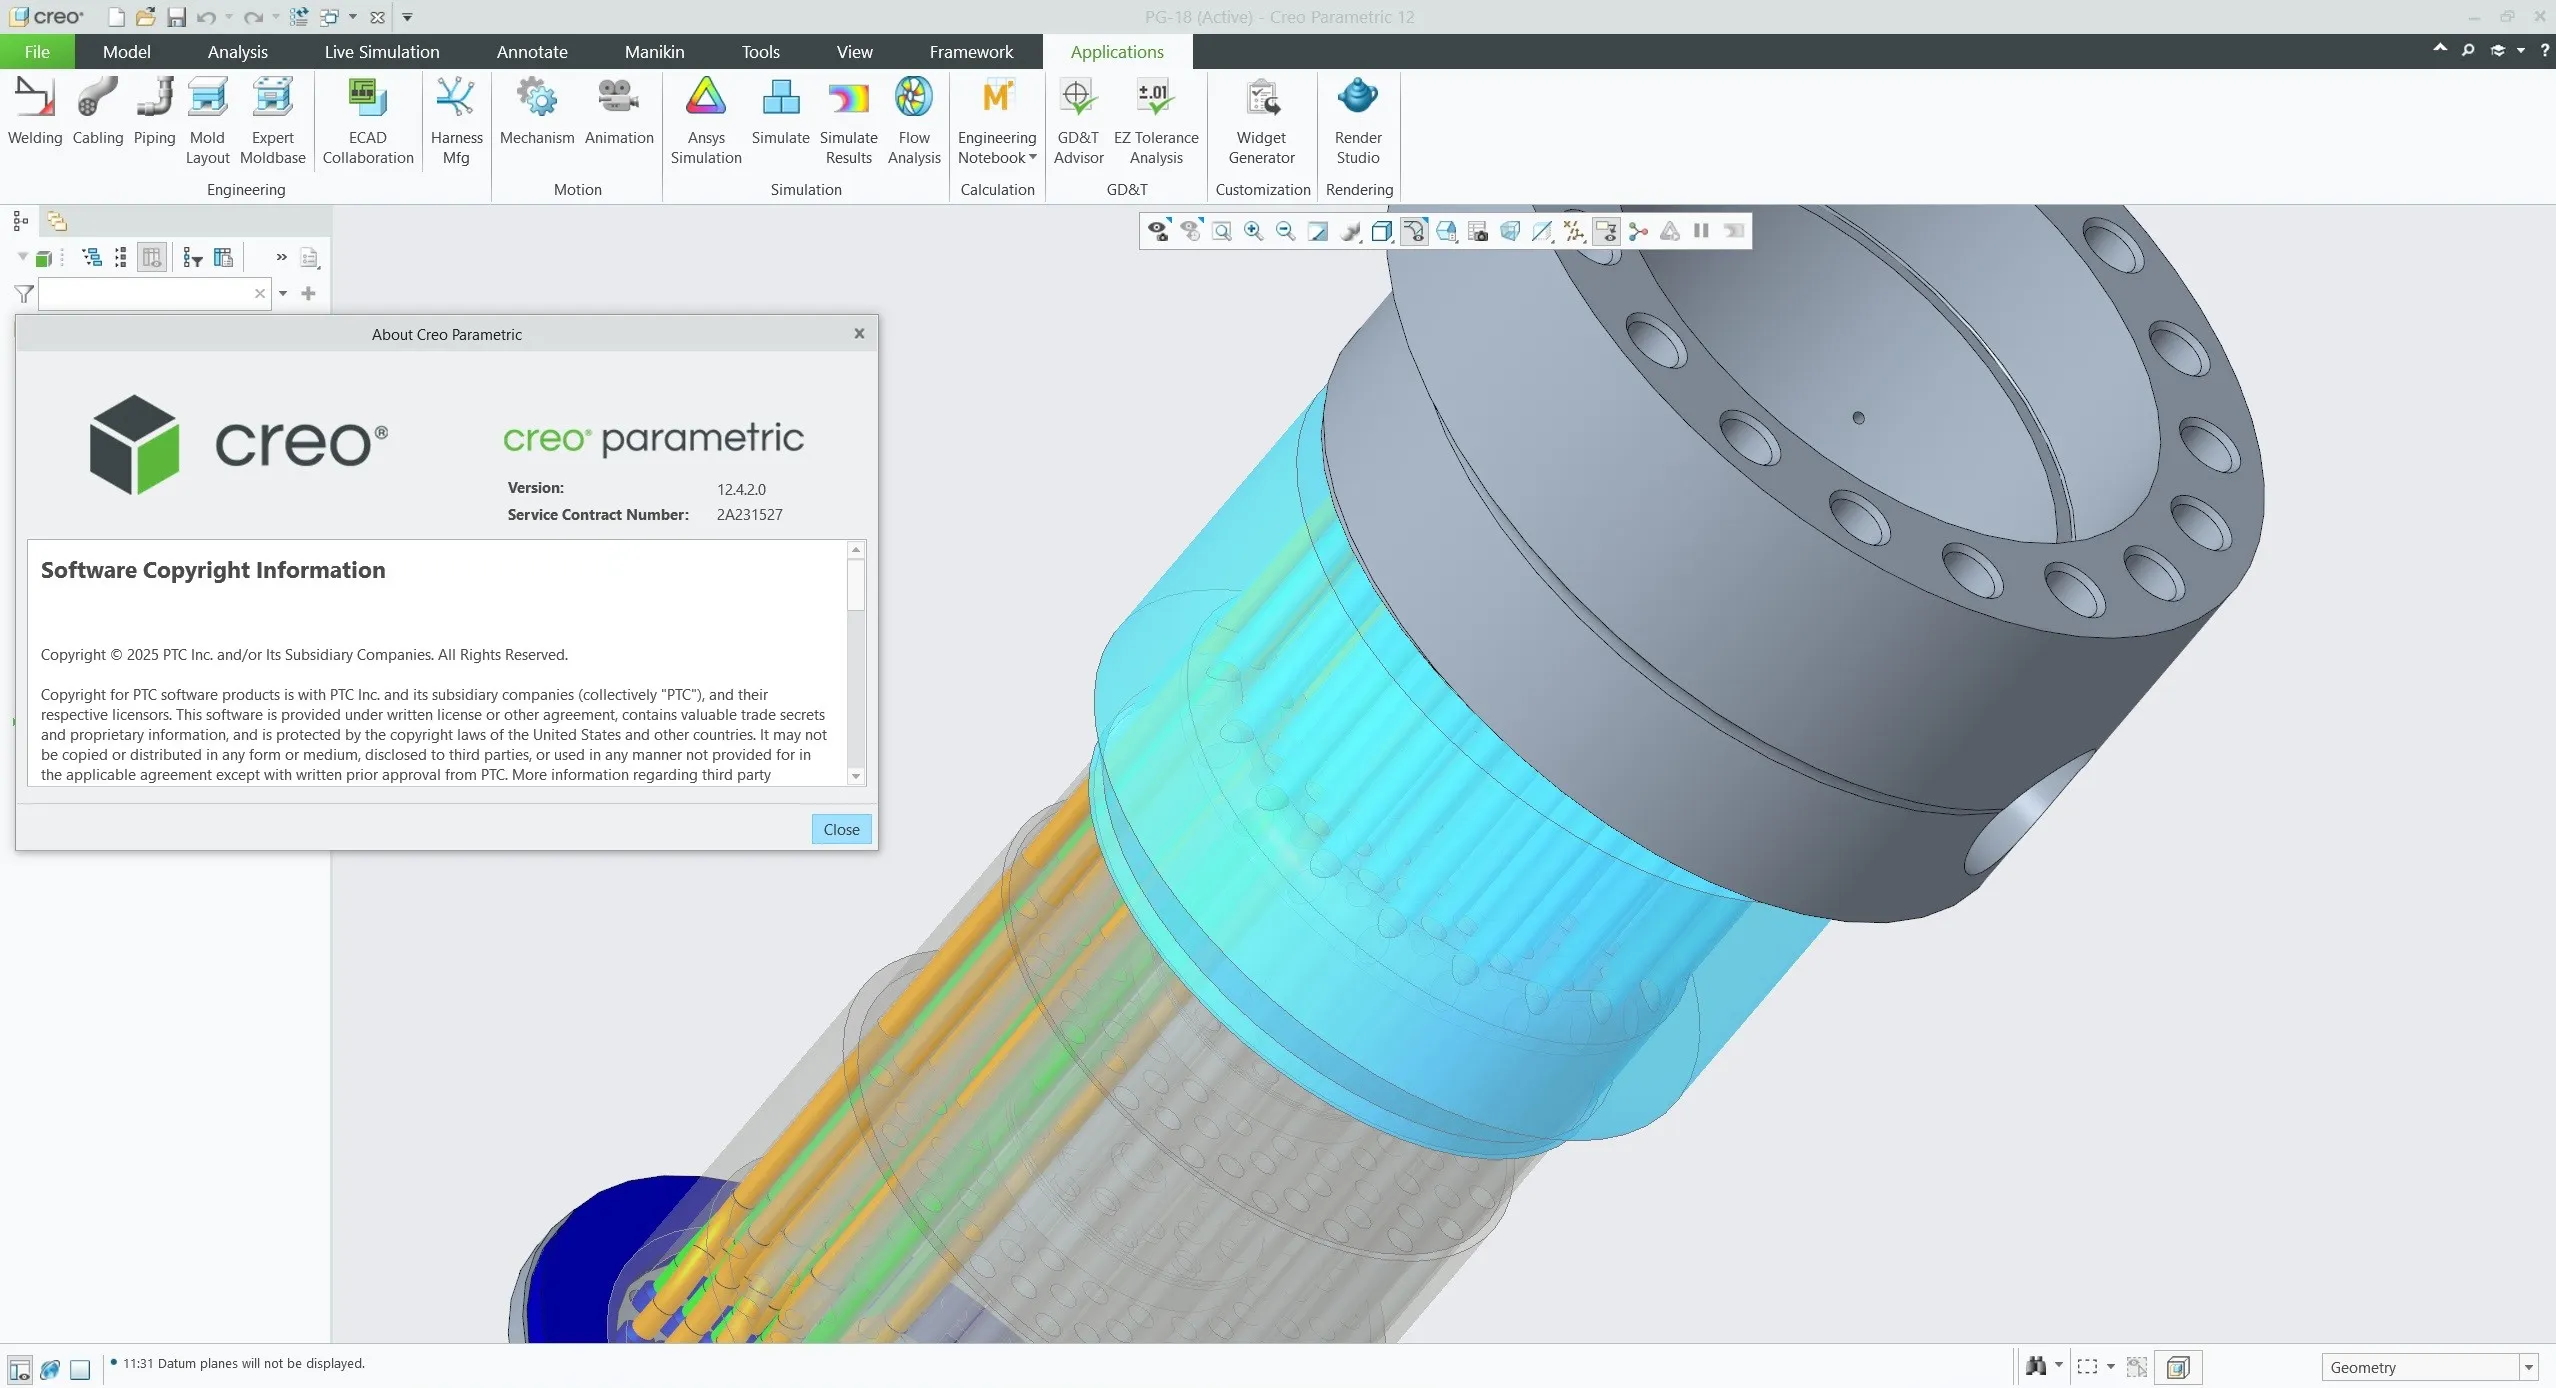
Task: Start an Ansys Simulation
Action: (x=705, y=120)
